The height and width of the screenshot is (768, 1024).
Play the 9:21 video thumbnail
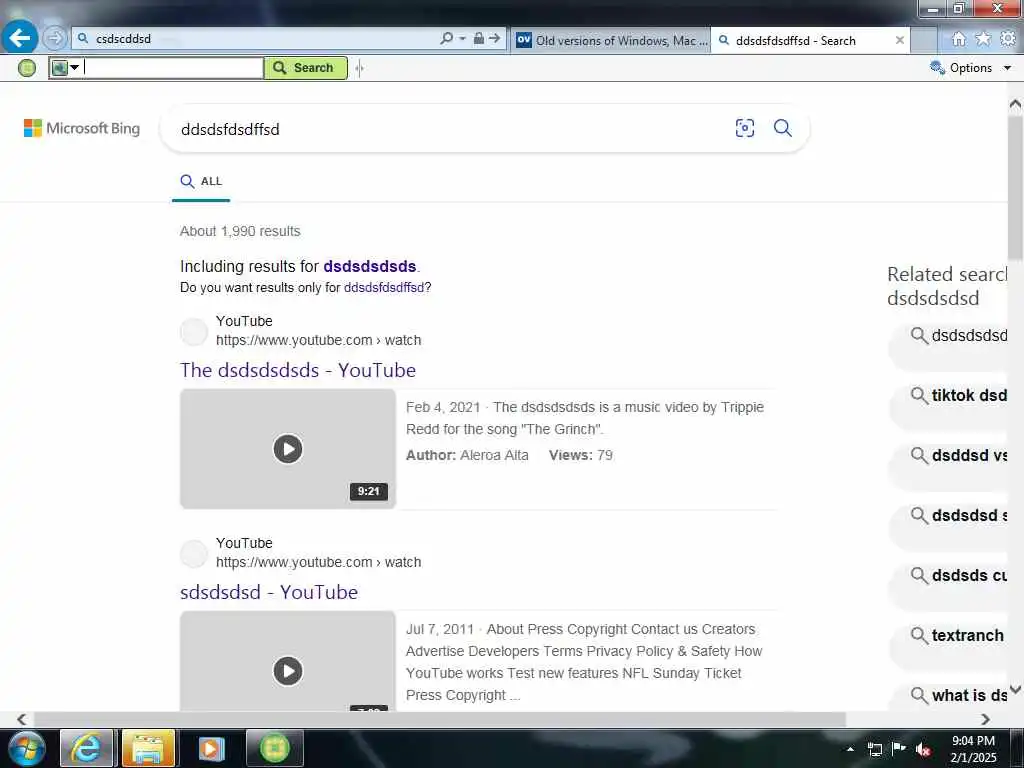[x=288, y=449]
